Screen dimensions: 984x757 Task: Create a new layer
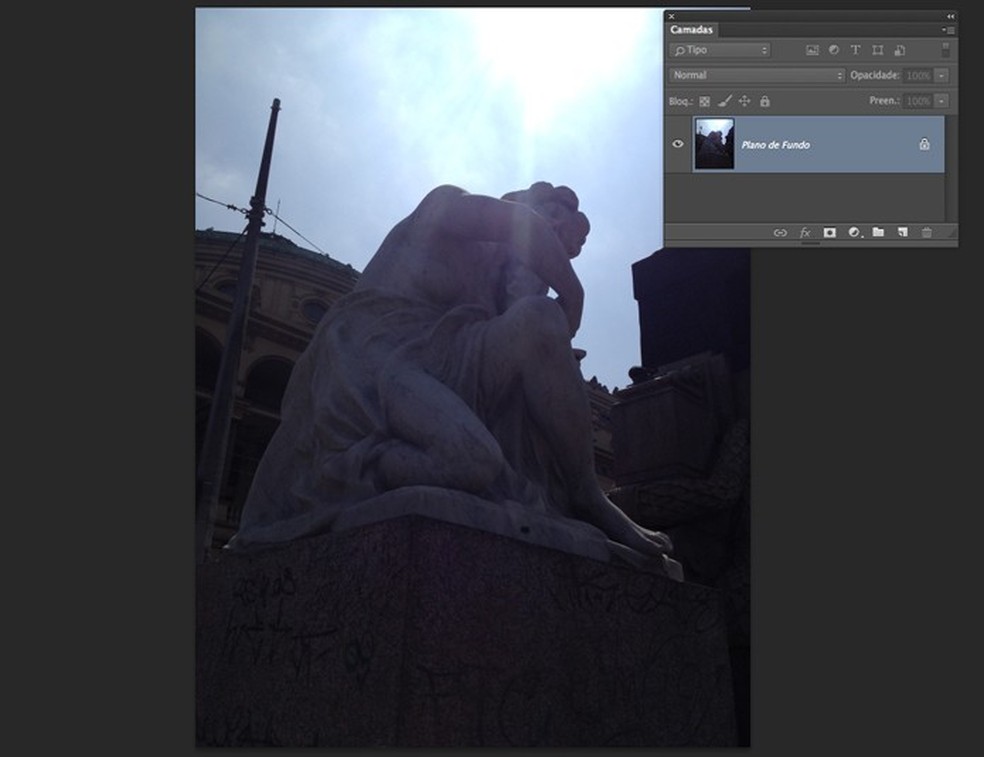902,233
